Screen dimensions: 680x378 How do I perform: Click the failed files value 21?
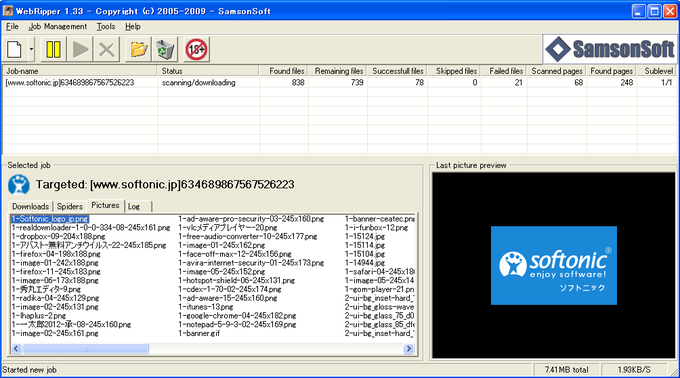pos(518,82)
